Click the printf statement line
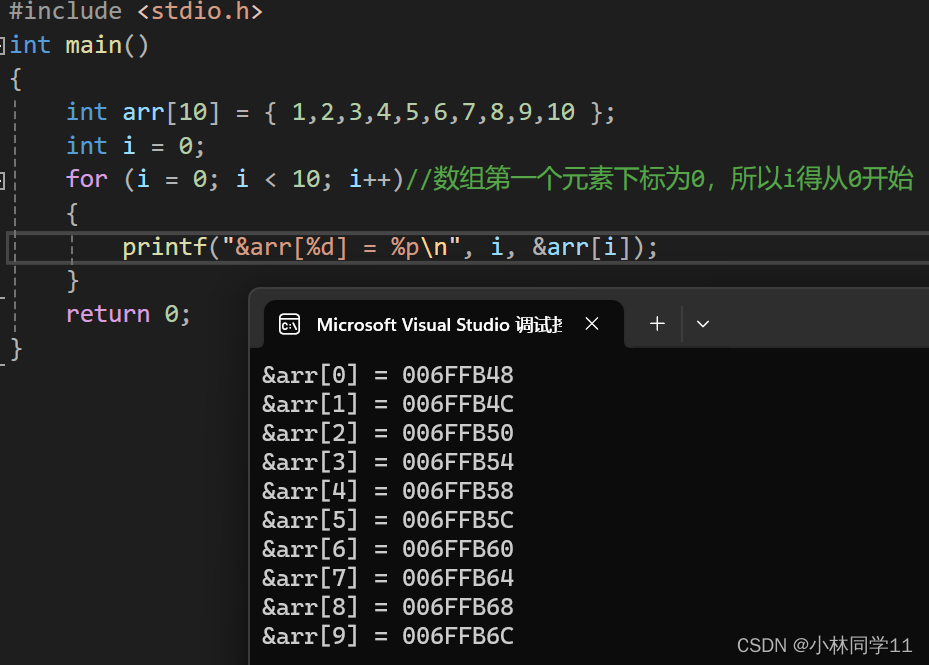The width and height of the screenshot is (929, 665). pyautogui.click(x=390, y=247)
